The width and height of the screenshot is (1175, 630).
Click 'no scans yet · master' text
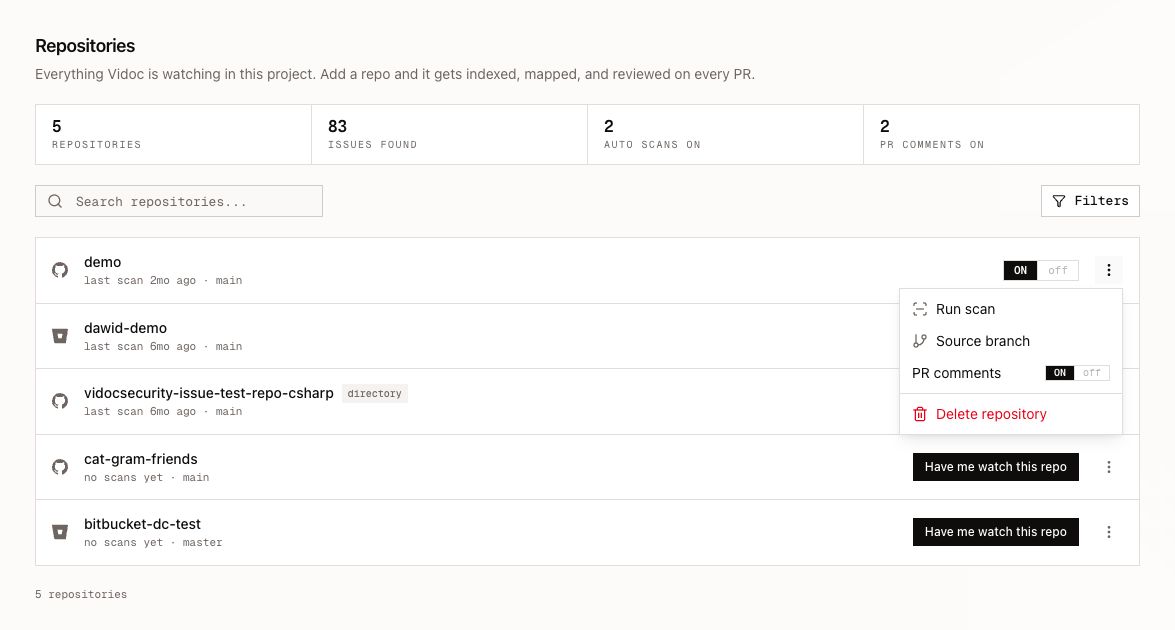[153, 543]
